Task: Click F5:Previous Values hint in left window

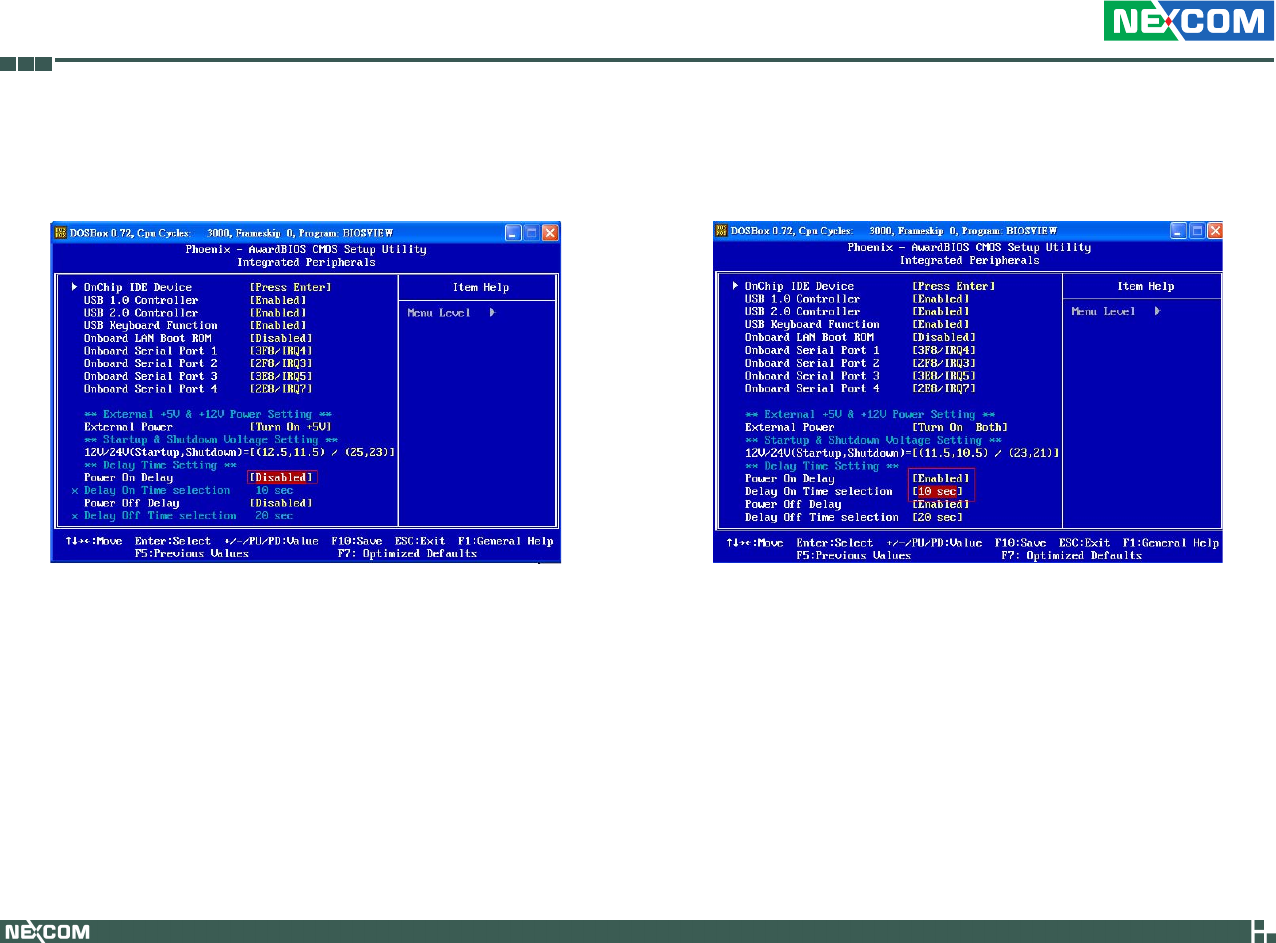Action: point(191,553)
